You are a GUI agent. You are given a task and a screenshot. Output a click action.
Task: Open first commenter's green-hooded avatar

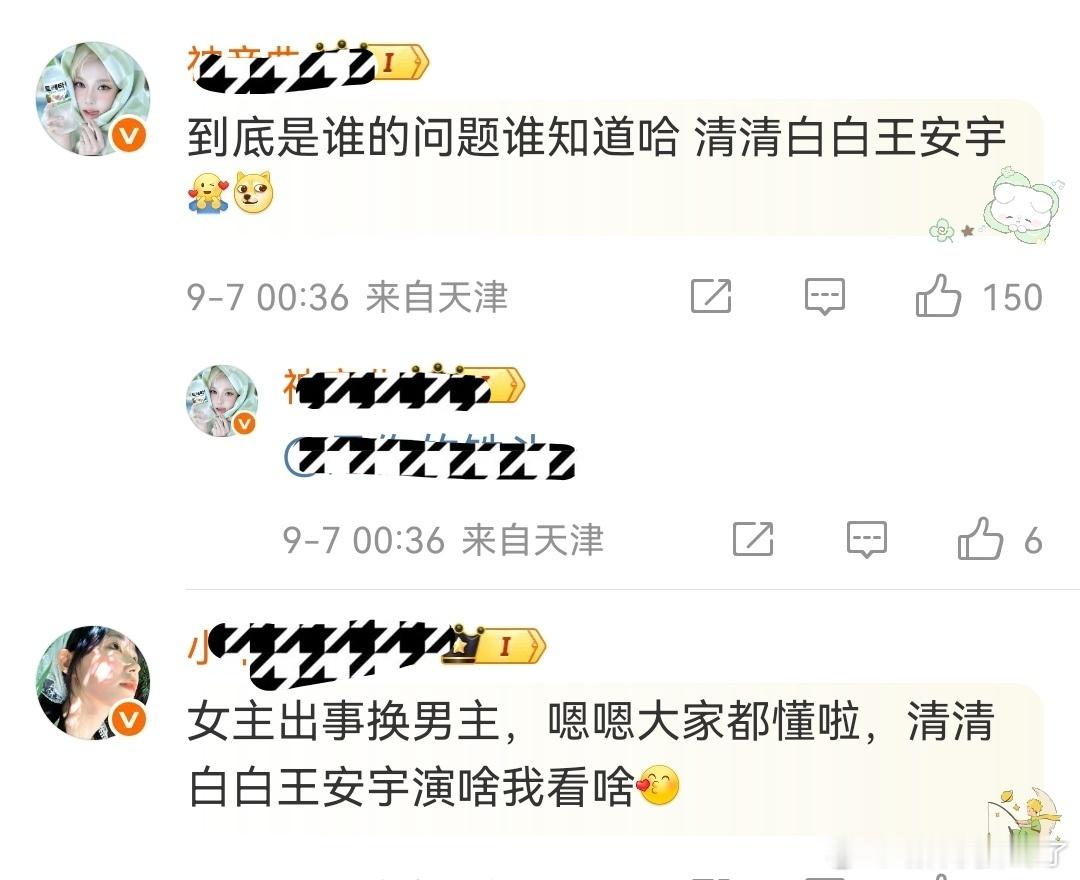(x=93, y=98)
